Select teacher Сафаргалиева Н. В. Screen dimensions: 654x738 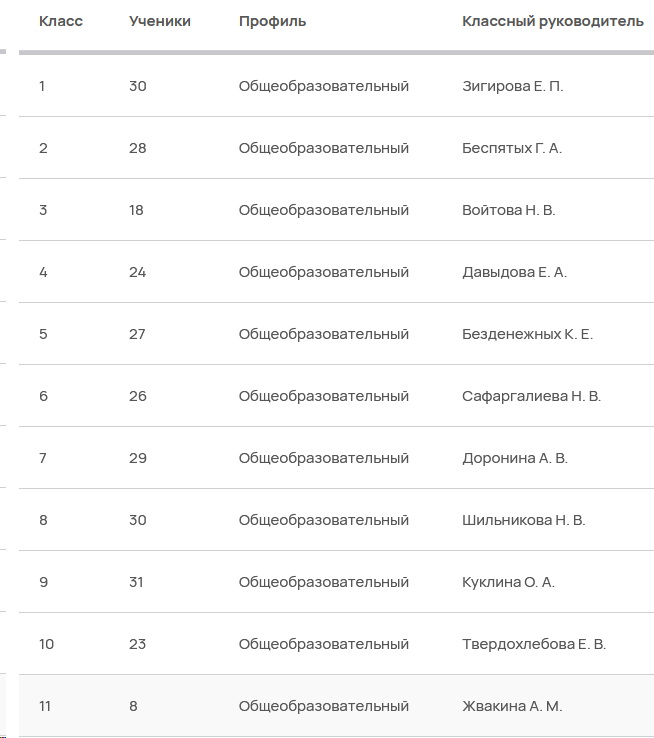pos(532,396)
